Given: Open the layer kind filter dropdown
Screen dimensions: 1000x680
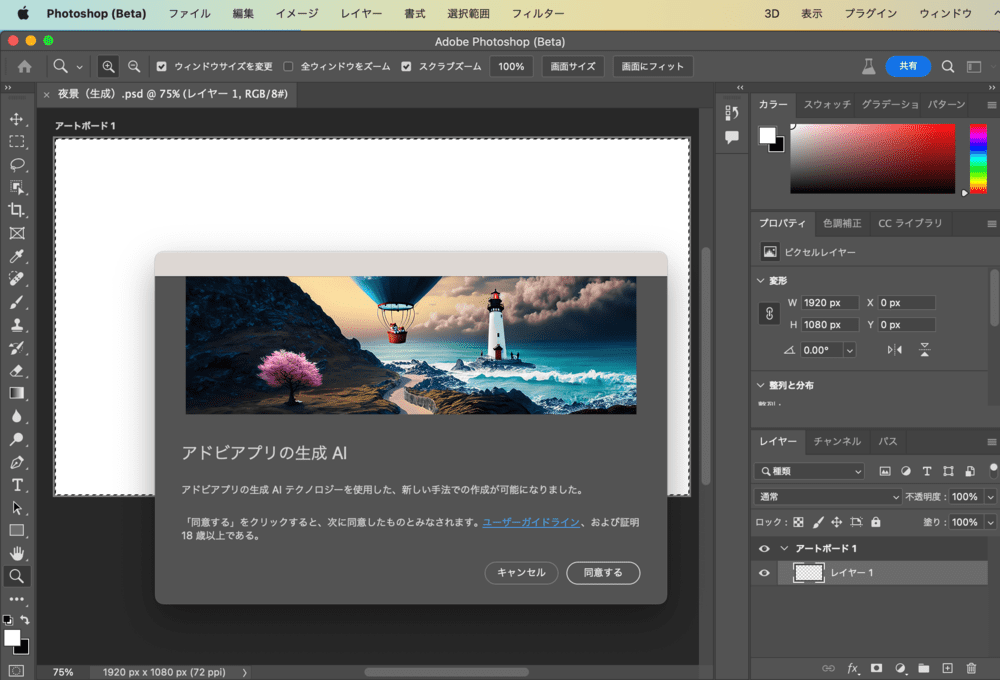Looking at the screenshot, I should [x=809, y=471].
